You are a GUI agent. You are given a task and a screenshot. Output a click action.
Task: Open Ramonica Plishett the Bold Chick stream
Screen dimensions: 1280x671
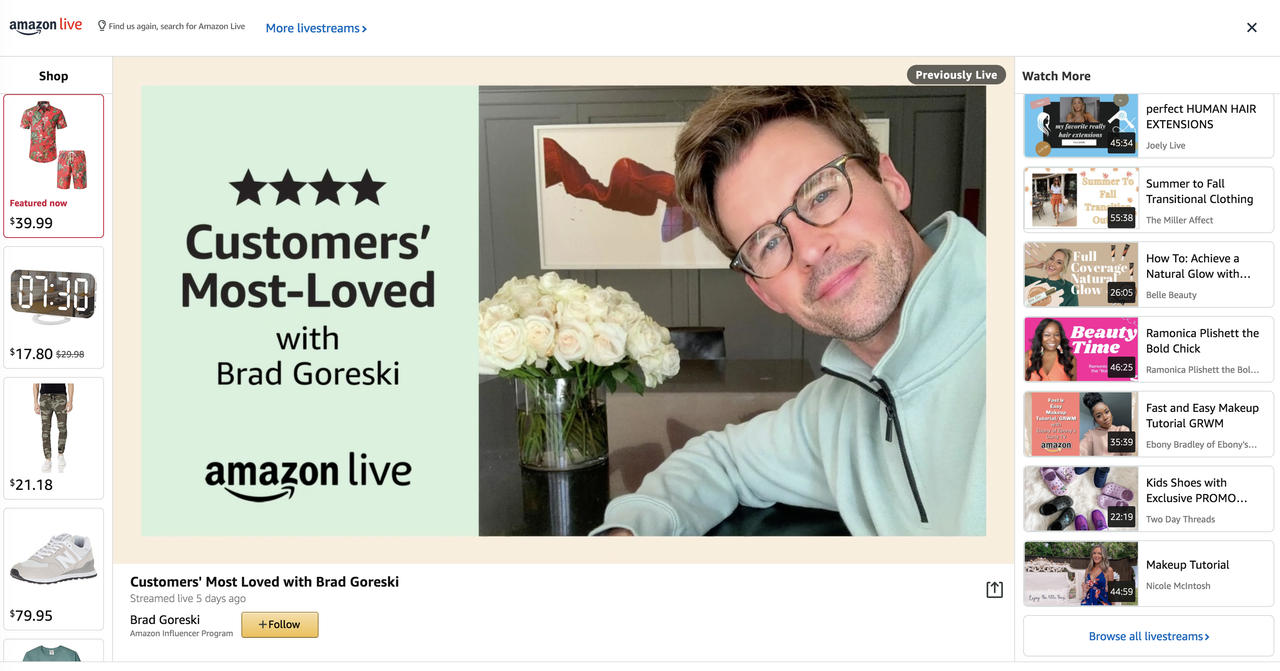tap(1149, 350)
